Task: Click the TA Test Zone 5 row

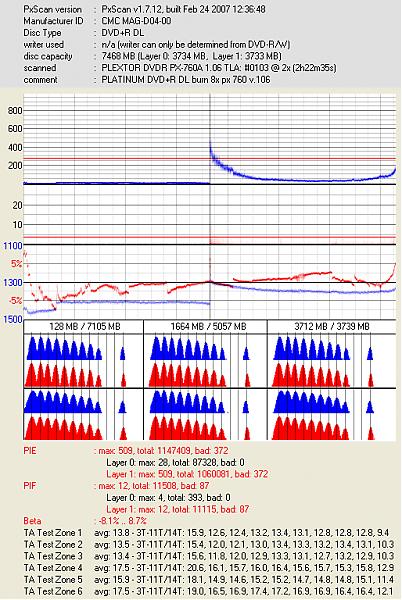Action: (209, 580)
